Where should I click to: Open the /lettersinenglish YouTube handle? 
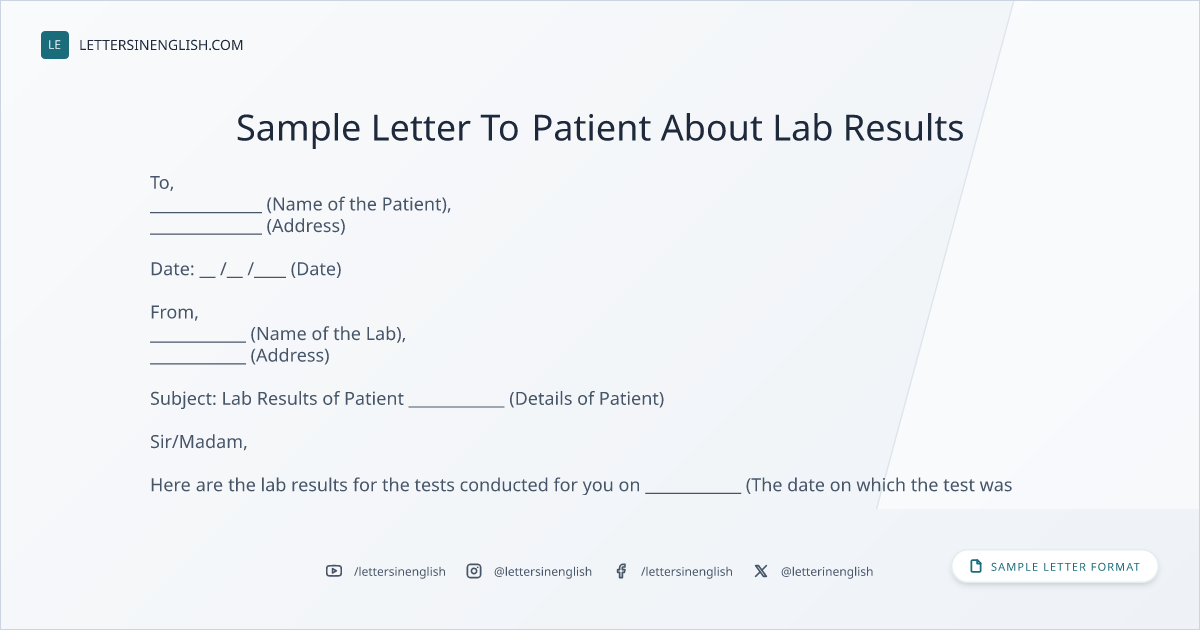click(x=400, y=571)
